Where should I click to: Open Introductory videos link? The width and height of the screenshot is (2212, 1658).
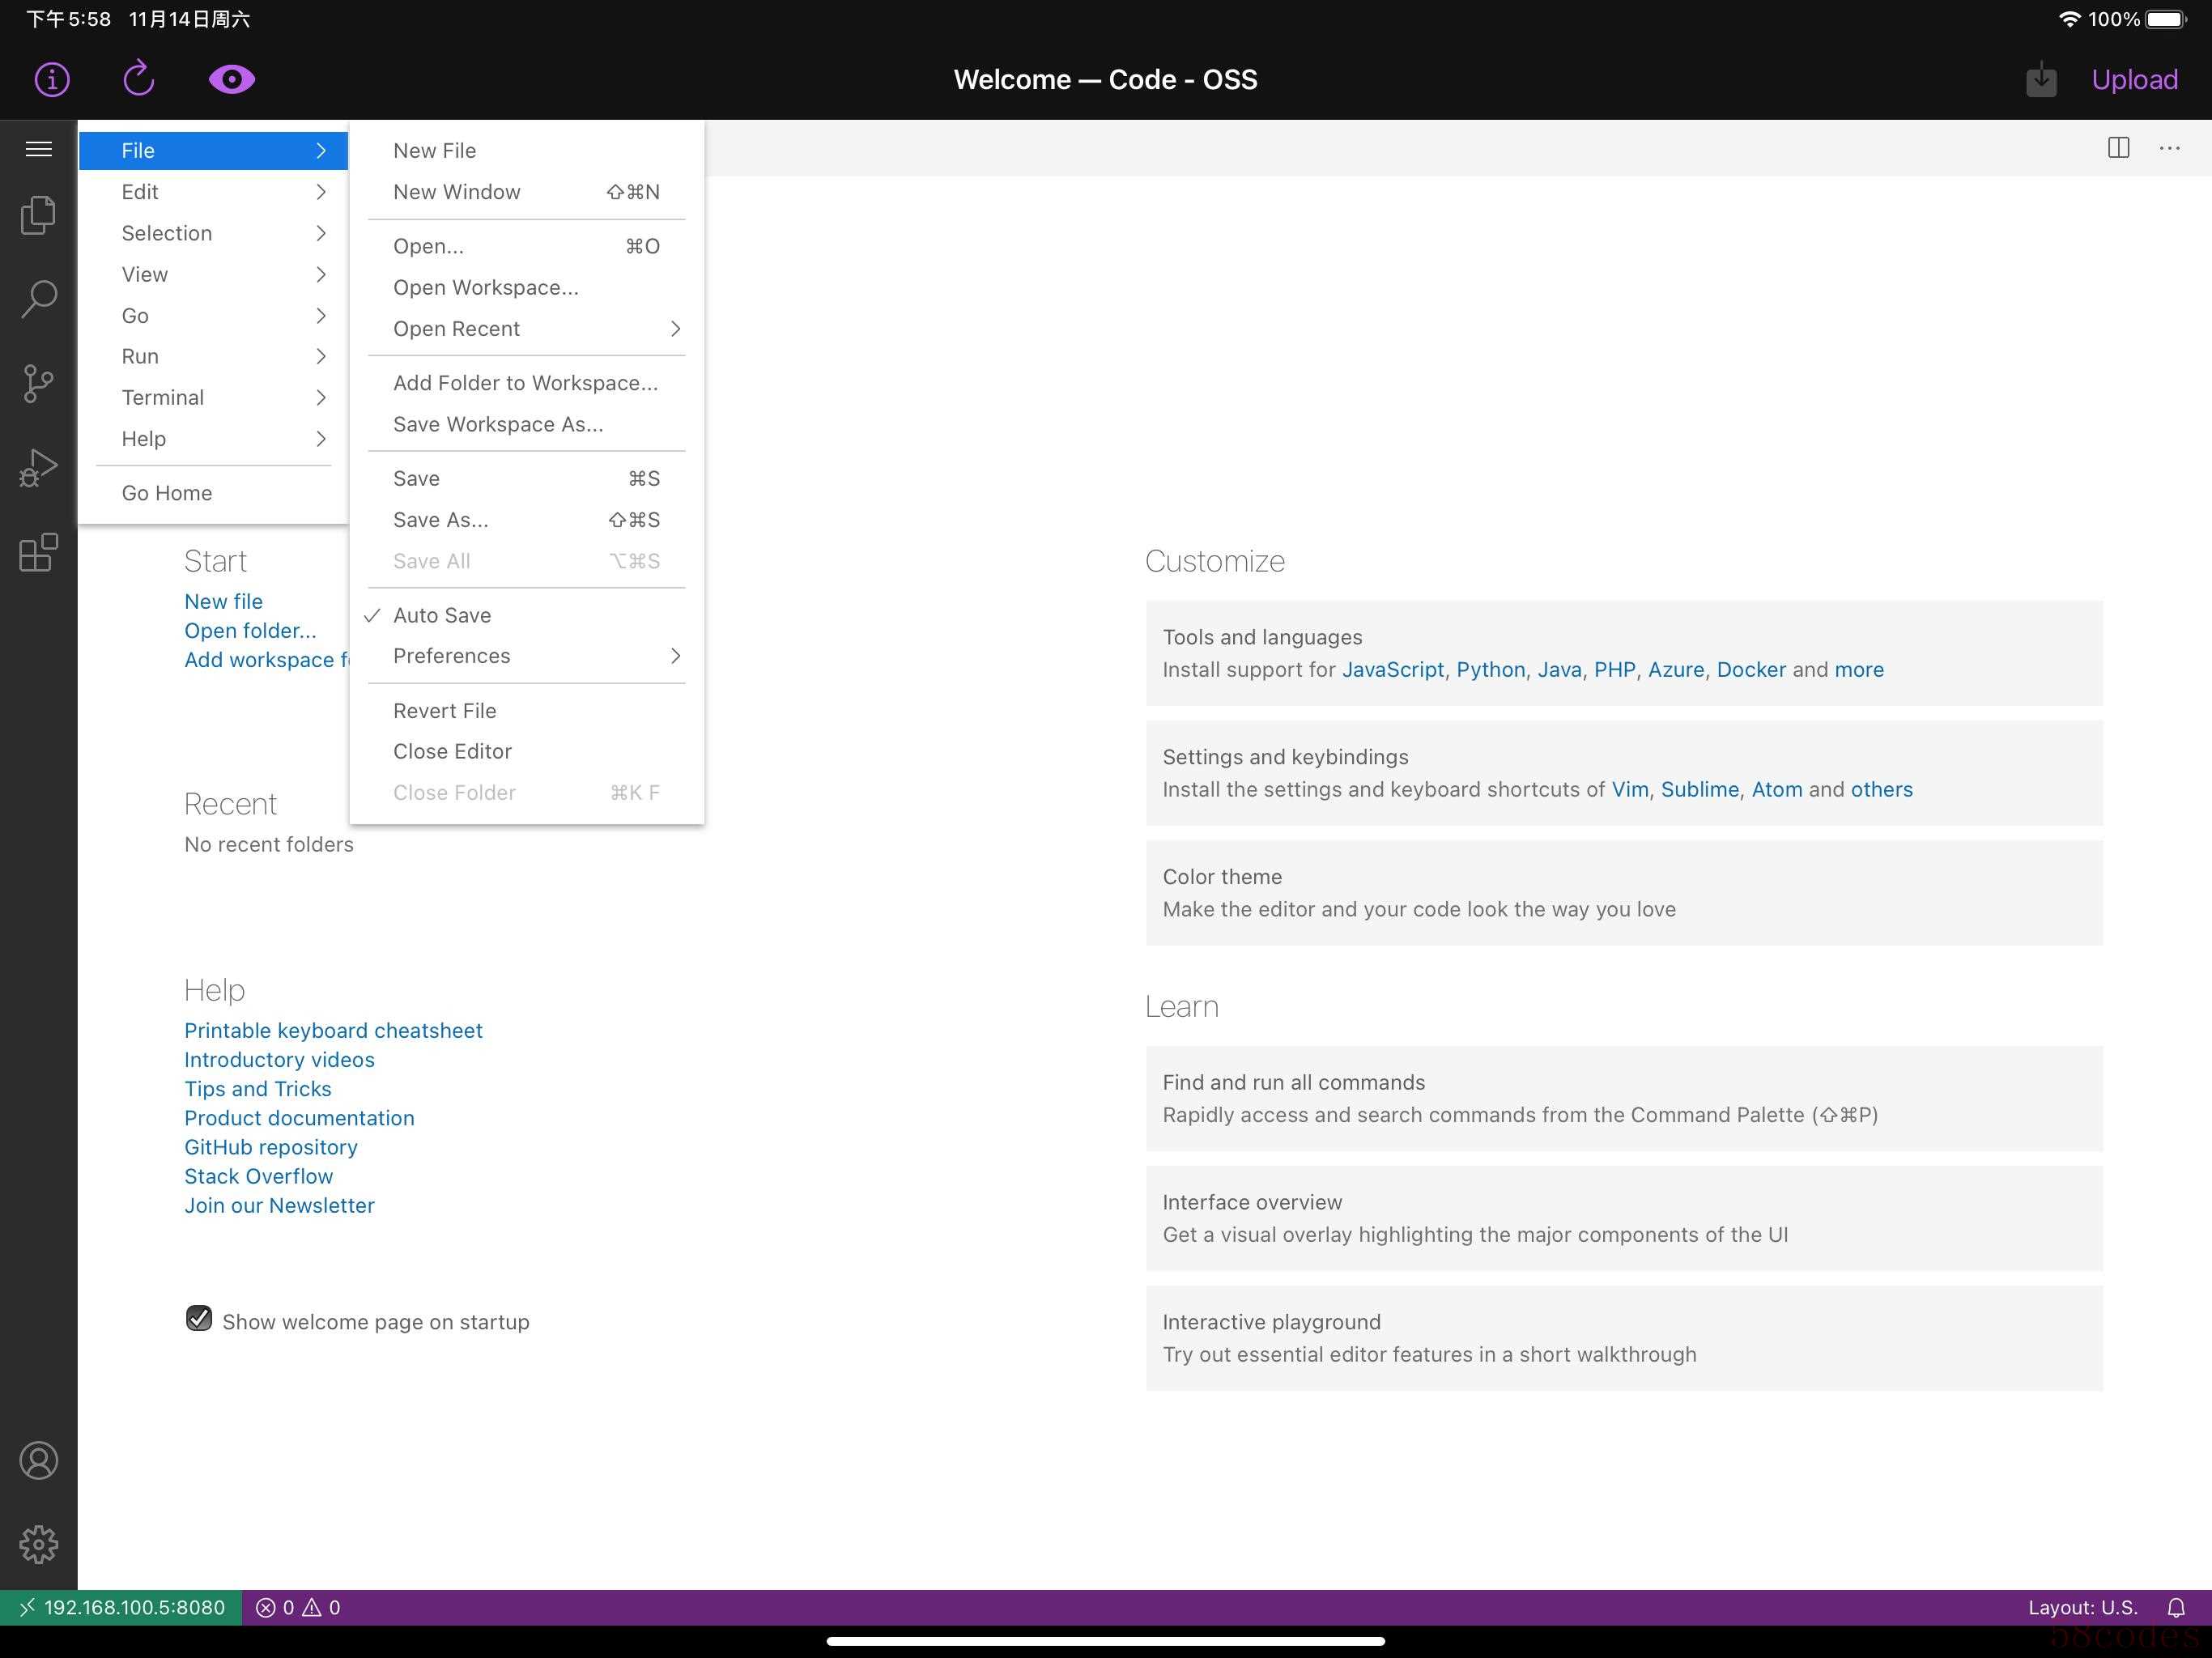click(279, 1059)
